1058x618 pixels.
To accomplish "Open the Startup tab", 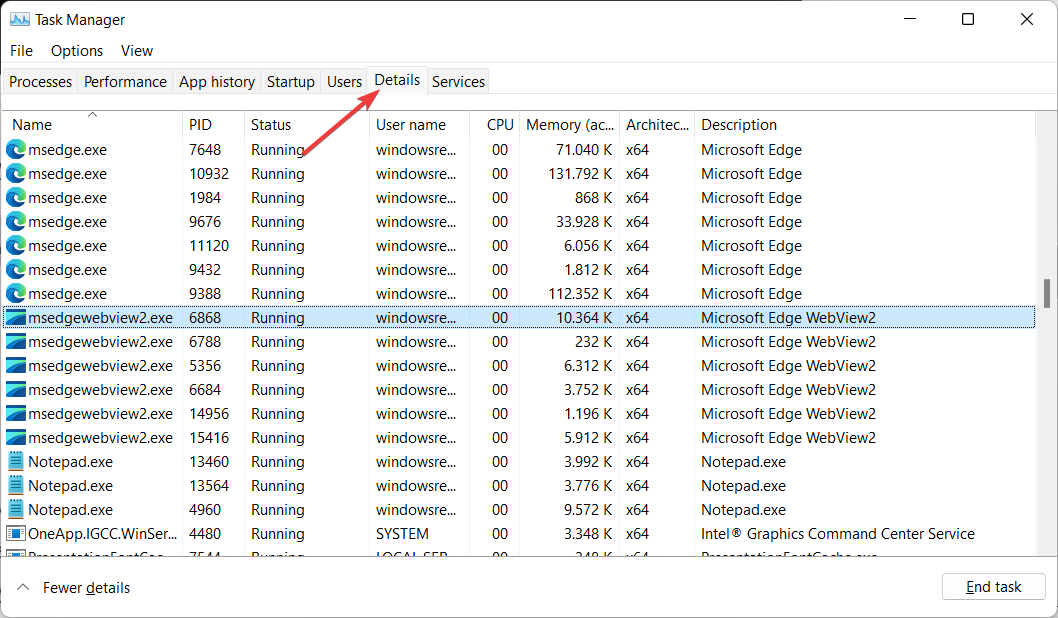I will (x=290, y=82).
